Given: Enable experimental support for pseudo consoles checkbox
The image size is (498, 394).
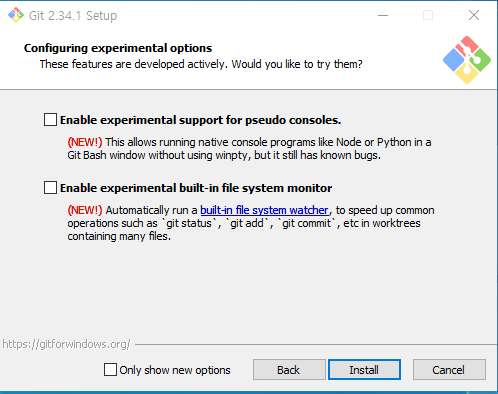Looking at the screenshot, I should 50,120.
